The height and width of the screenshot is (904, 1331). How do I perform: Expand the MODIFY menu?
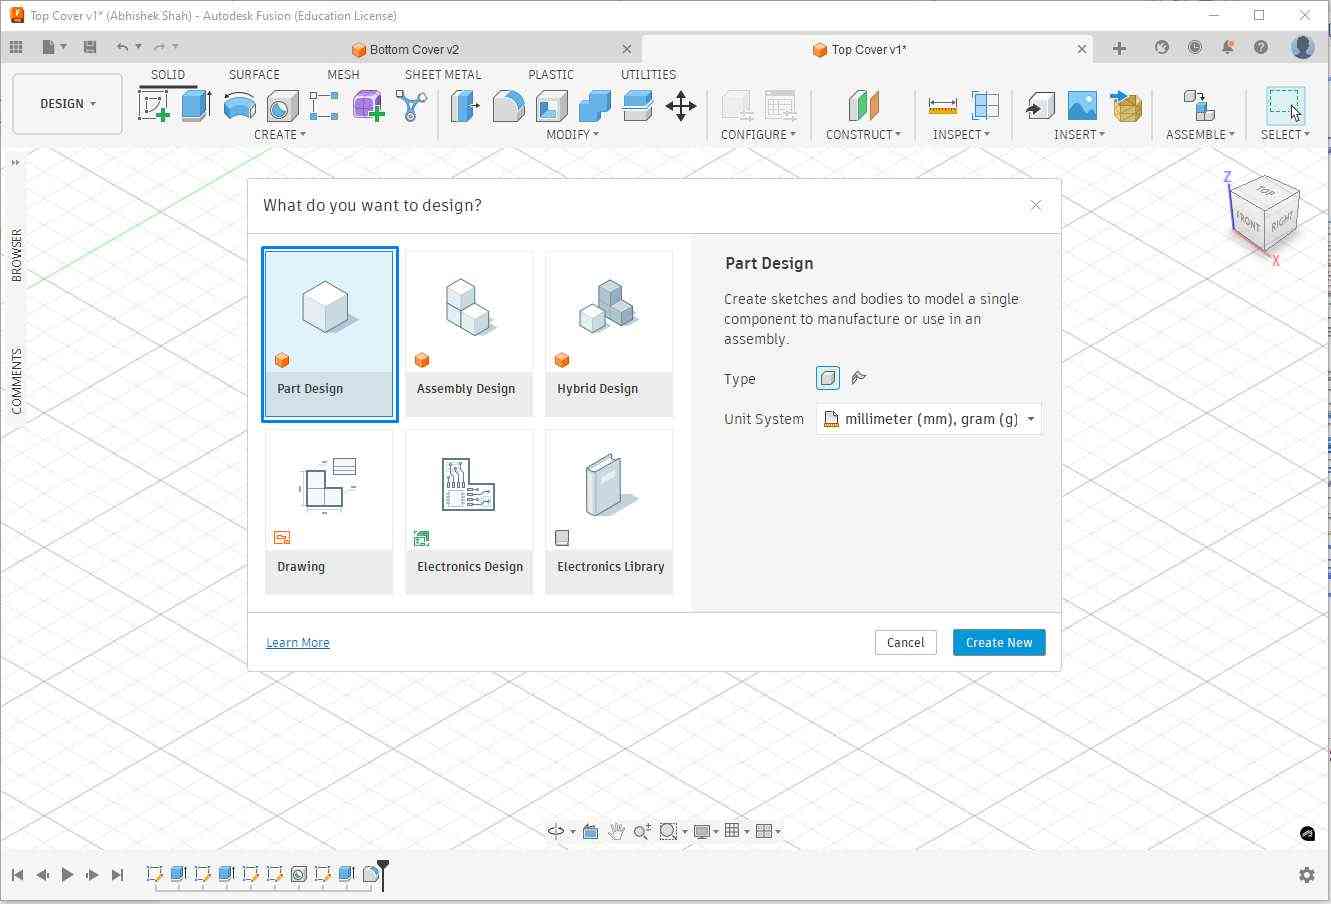click(x=573, y=134)
